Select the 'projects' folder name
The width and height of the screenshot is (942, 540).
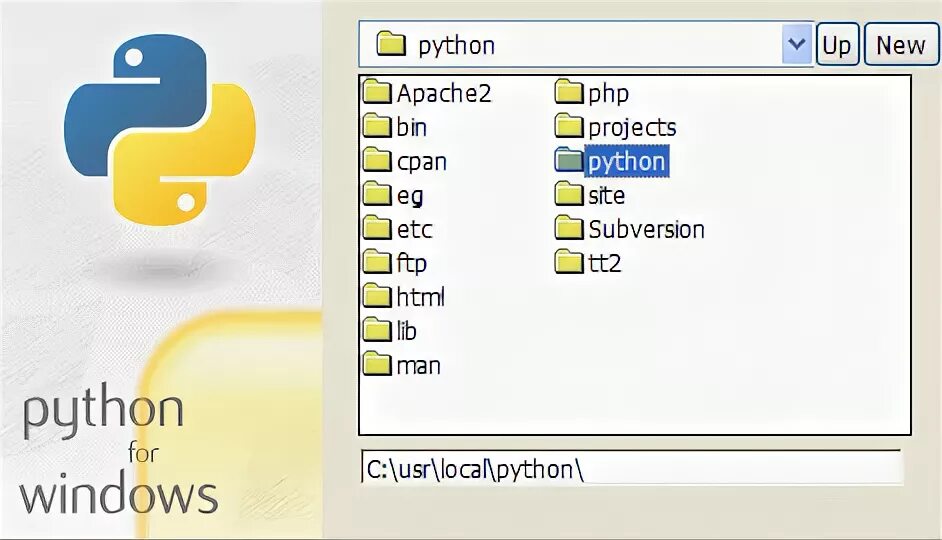coord(632,129)
